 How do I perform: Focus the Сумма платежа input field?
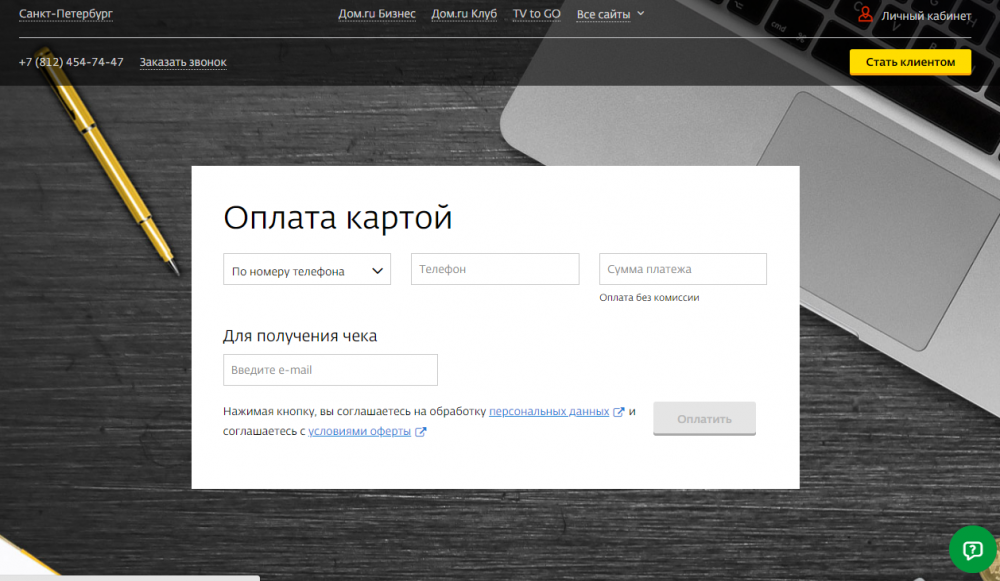[x=682, y=269]
